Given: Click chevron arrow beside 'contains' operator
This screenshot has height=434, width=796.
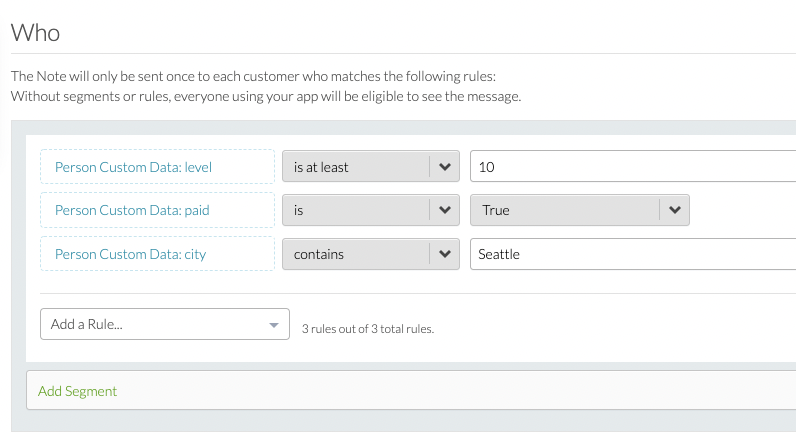Looking at the screenshot, I should pyautogui.click(x=444, y=254).
